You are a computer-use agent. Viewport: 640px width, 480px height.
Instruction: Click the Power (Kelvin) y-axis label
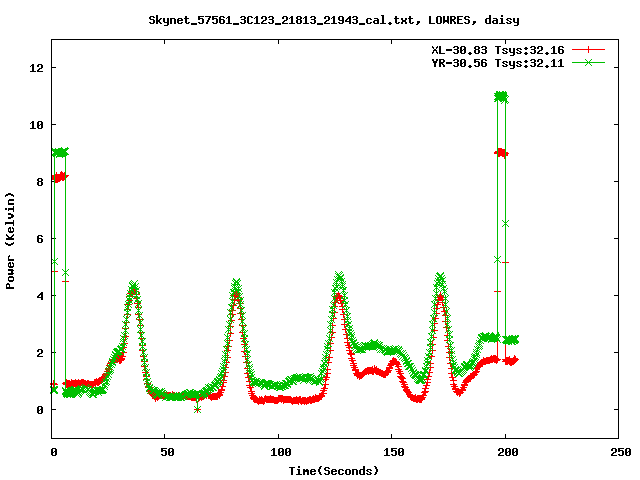10,241
